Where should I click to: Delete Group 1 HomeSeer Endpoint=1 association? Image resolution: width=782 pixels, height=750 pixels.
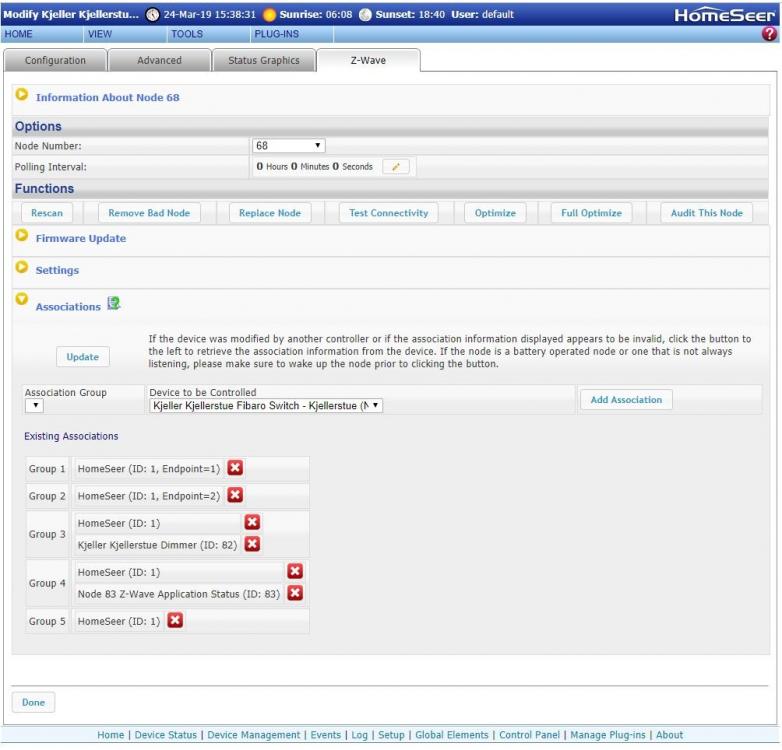click(235, 469)
